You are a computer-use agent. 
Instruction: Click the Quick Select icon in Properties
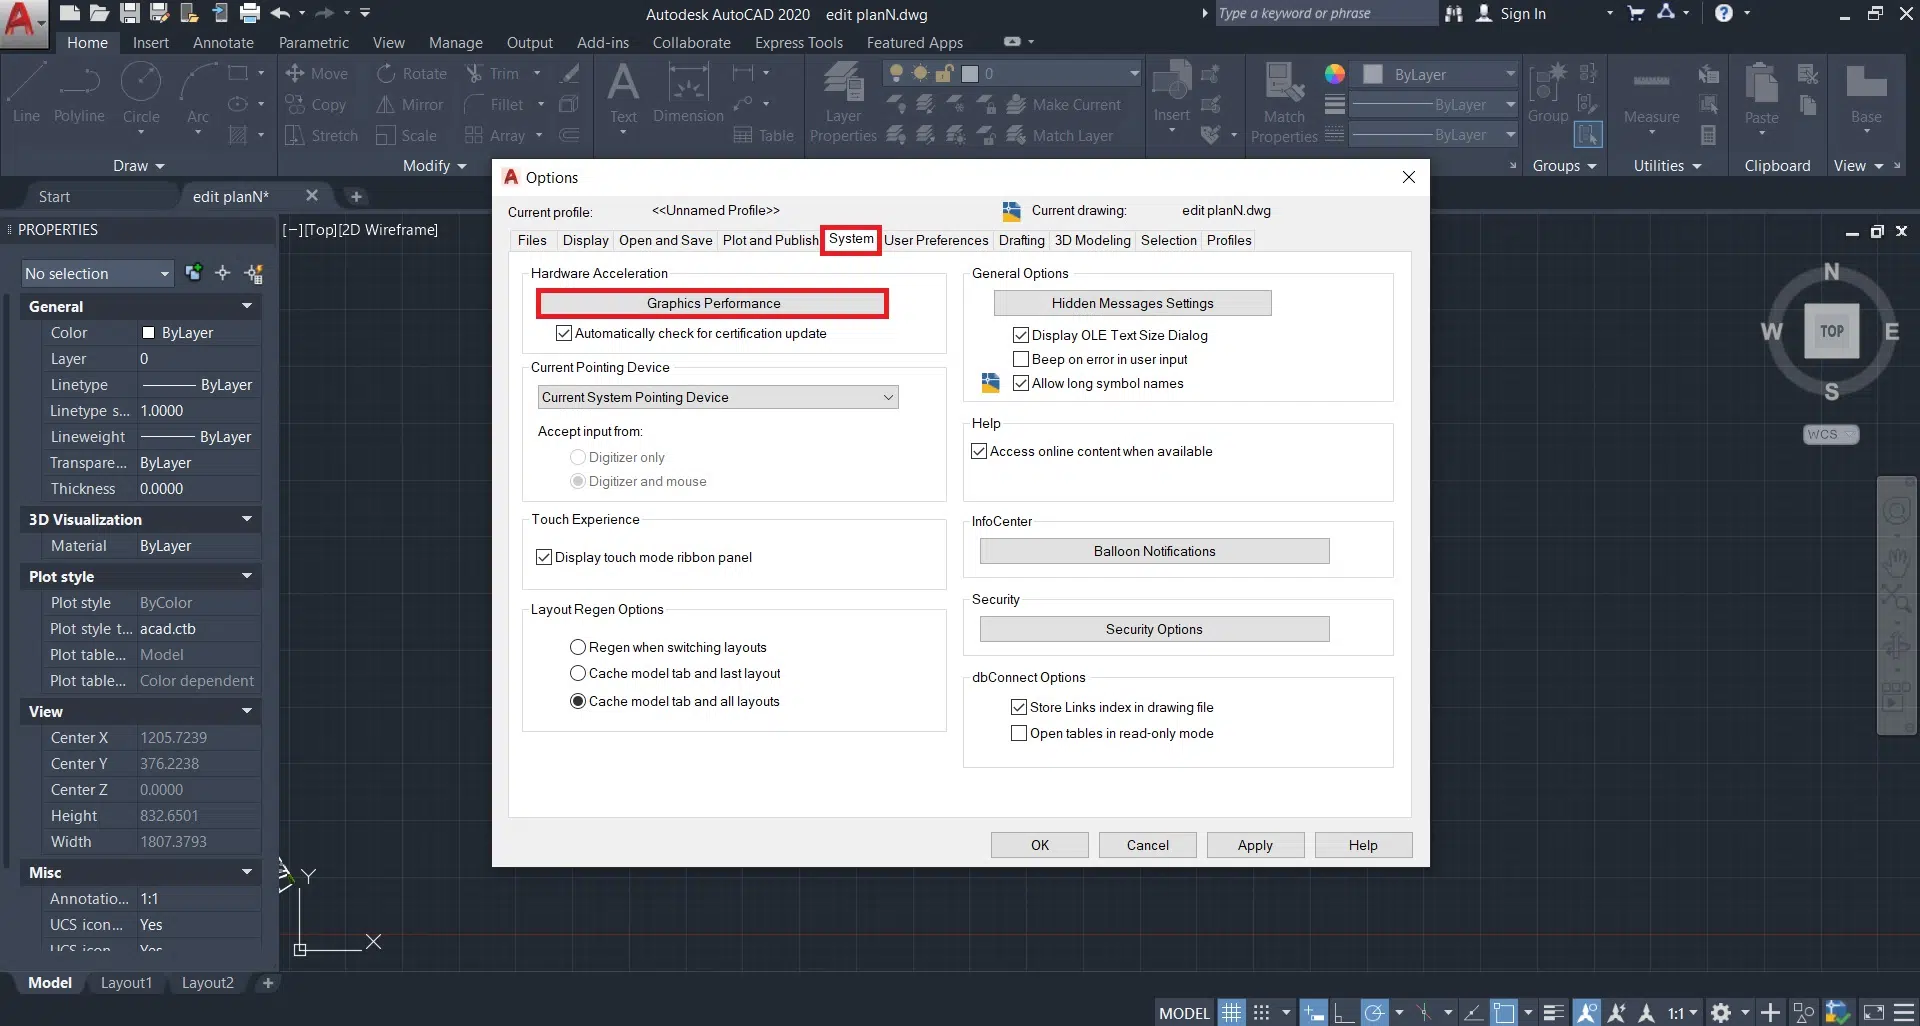click(254, 273)
